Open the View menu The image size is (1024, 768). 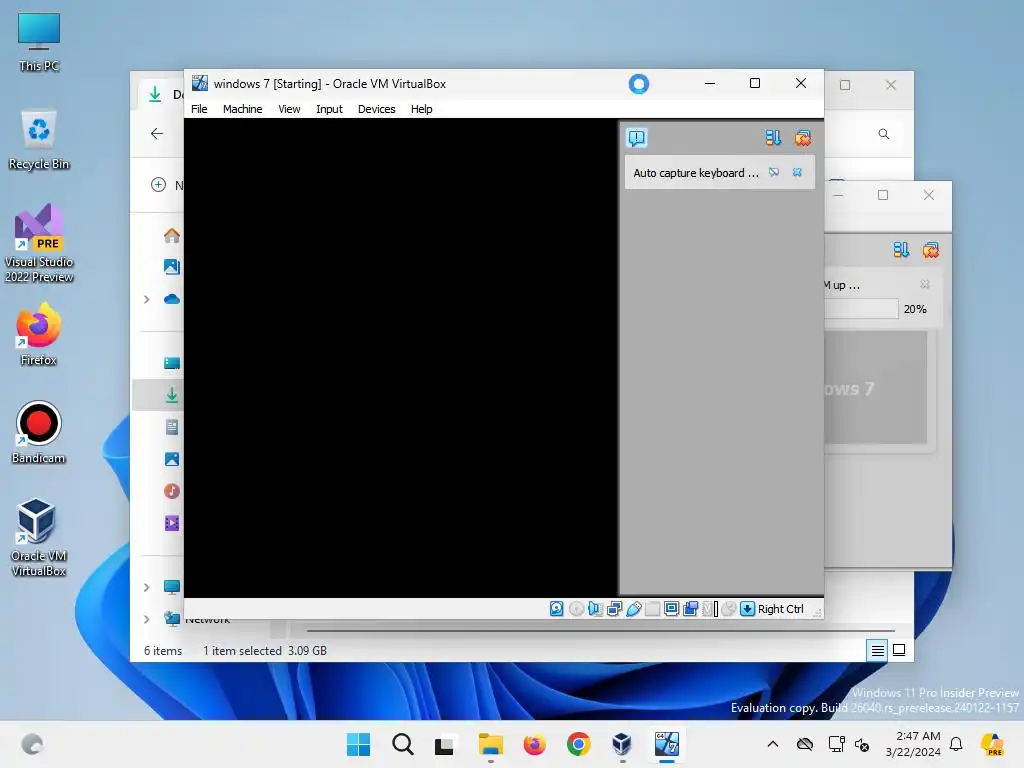[x=289, y=109]
